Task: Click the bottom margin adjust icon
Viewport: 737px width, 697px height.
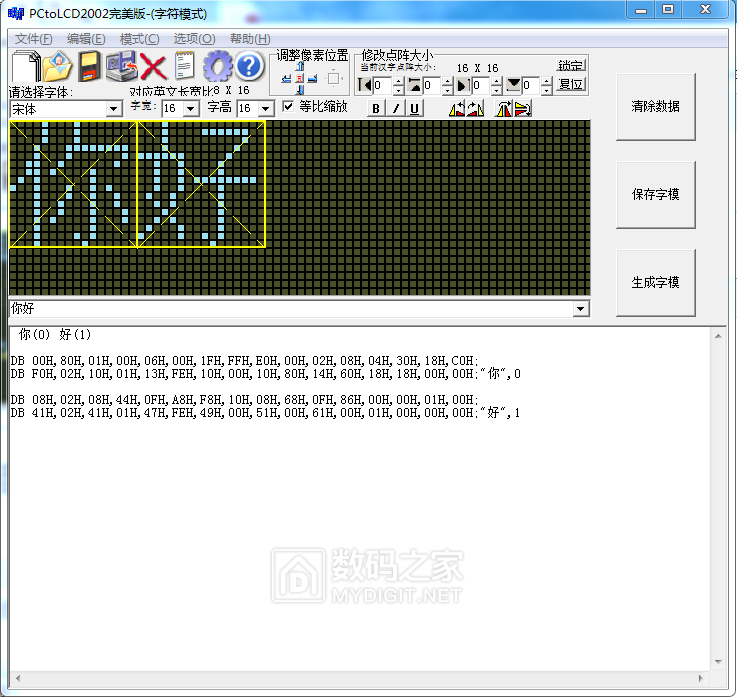Action: [x=513, y=85]
